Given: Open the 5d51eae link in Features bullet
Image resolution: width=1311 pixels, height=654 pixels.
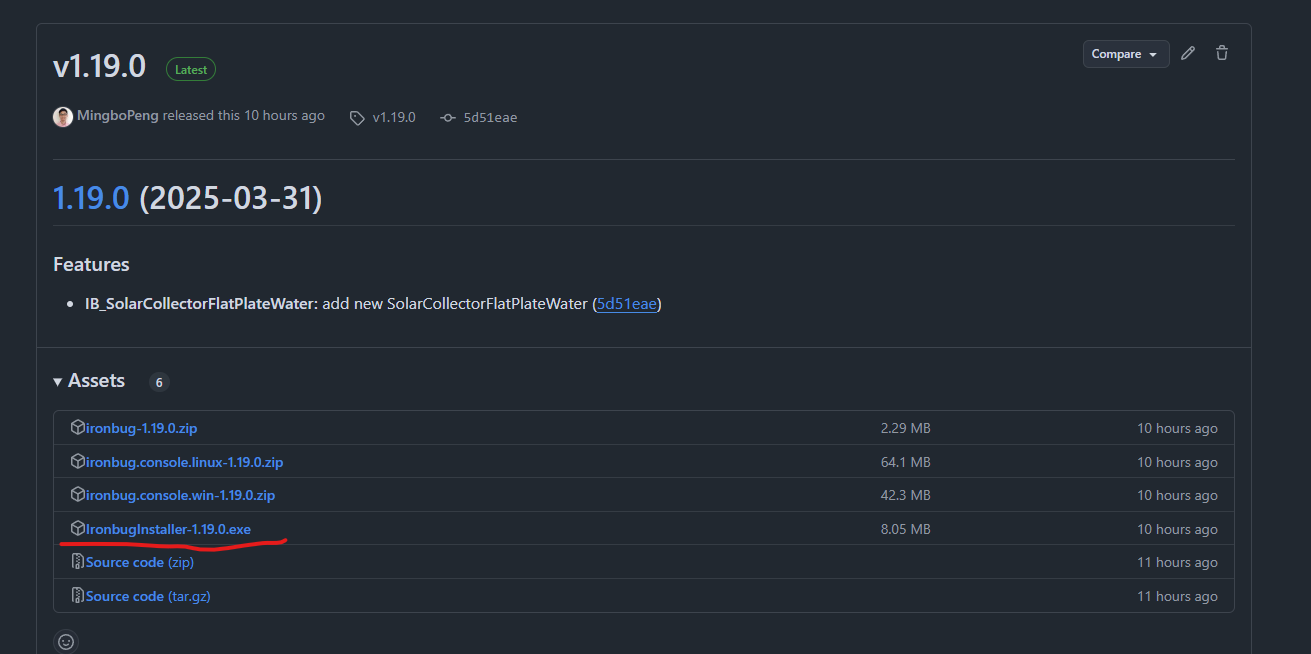Looking at the screenshot, I should pos(627,304).
